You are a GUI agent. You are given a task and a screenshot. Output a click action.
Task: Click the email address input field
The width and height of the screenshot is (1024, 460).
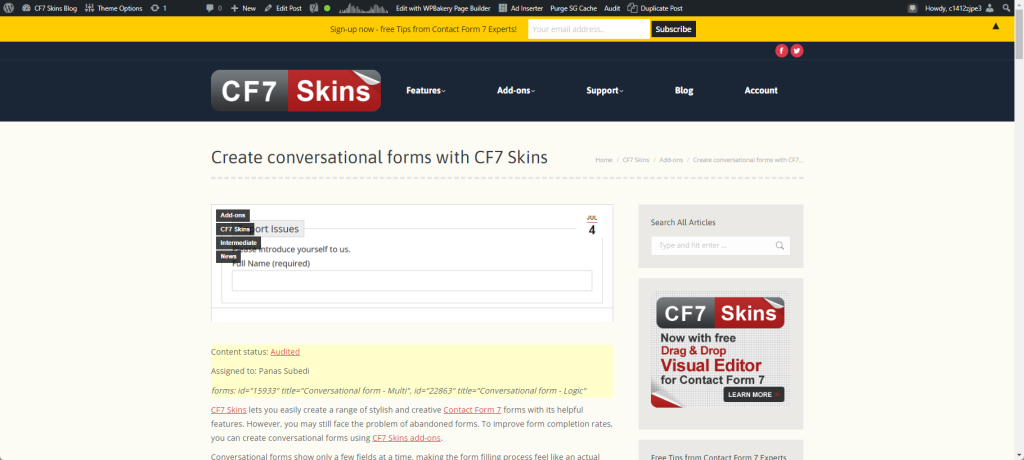click(x=588, y=29)
